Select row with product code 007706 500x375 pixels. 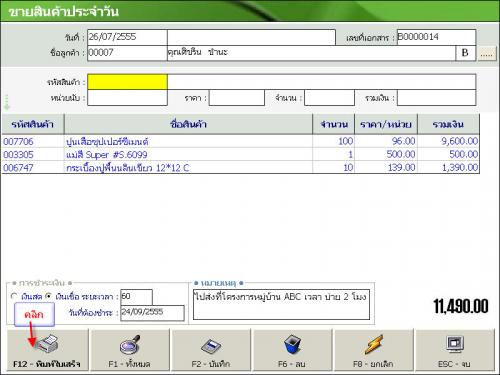pyautogui.click(x=241, y=141)
